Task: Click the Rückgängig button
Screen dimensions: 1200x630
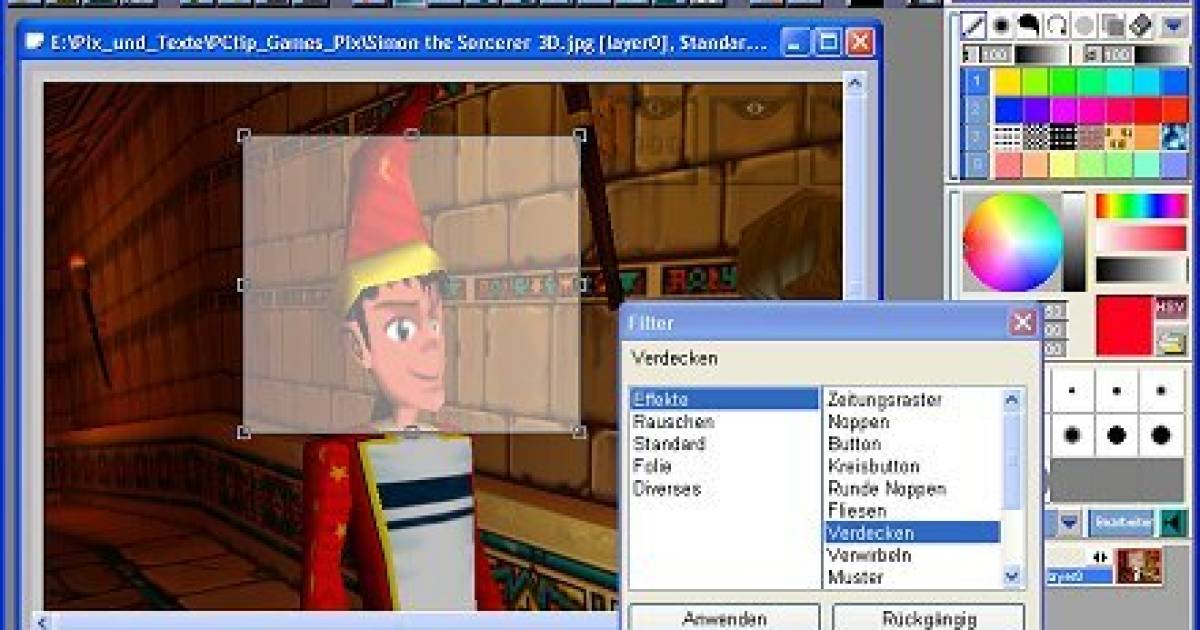Action: (x=928, y=617)
